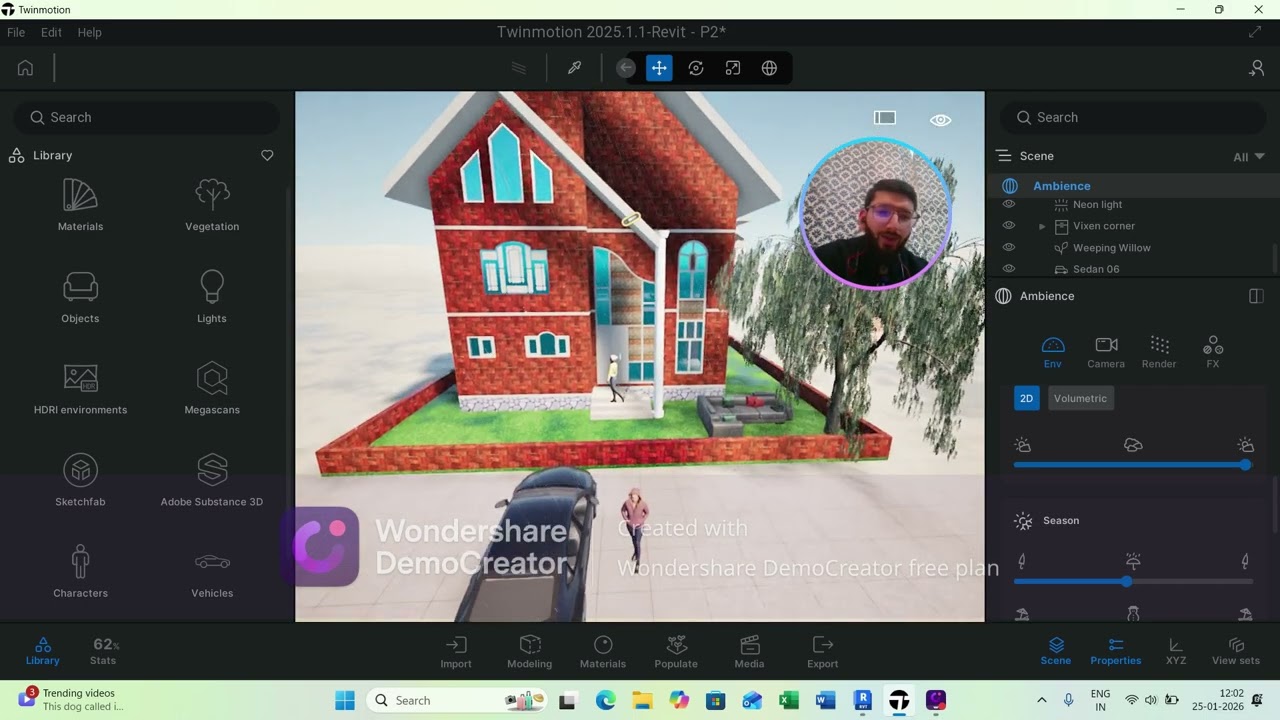The height and width of the screenshot is (720, 1280).
Task: Toggle the Properties panel button
Action: click(1116, 651)
